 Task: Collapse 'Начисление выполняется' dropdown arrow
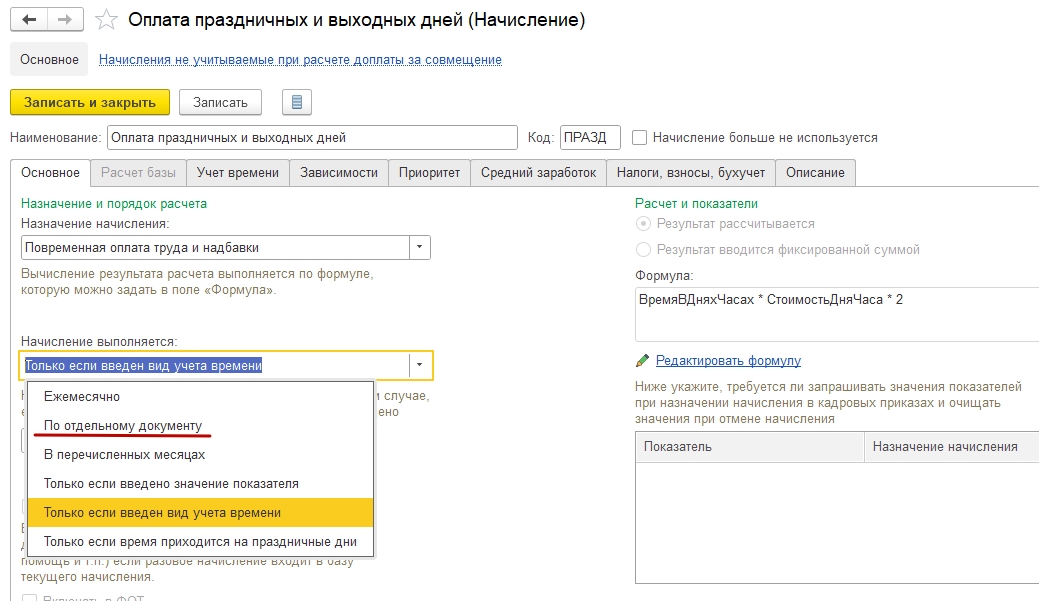point(420,366)
